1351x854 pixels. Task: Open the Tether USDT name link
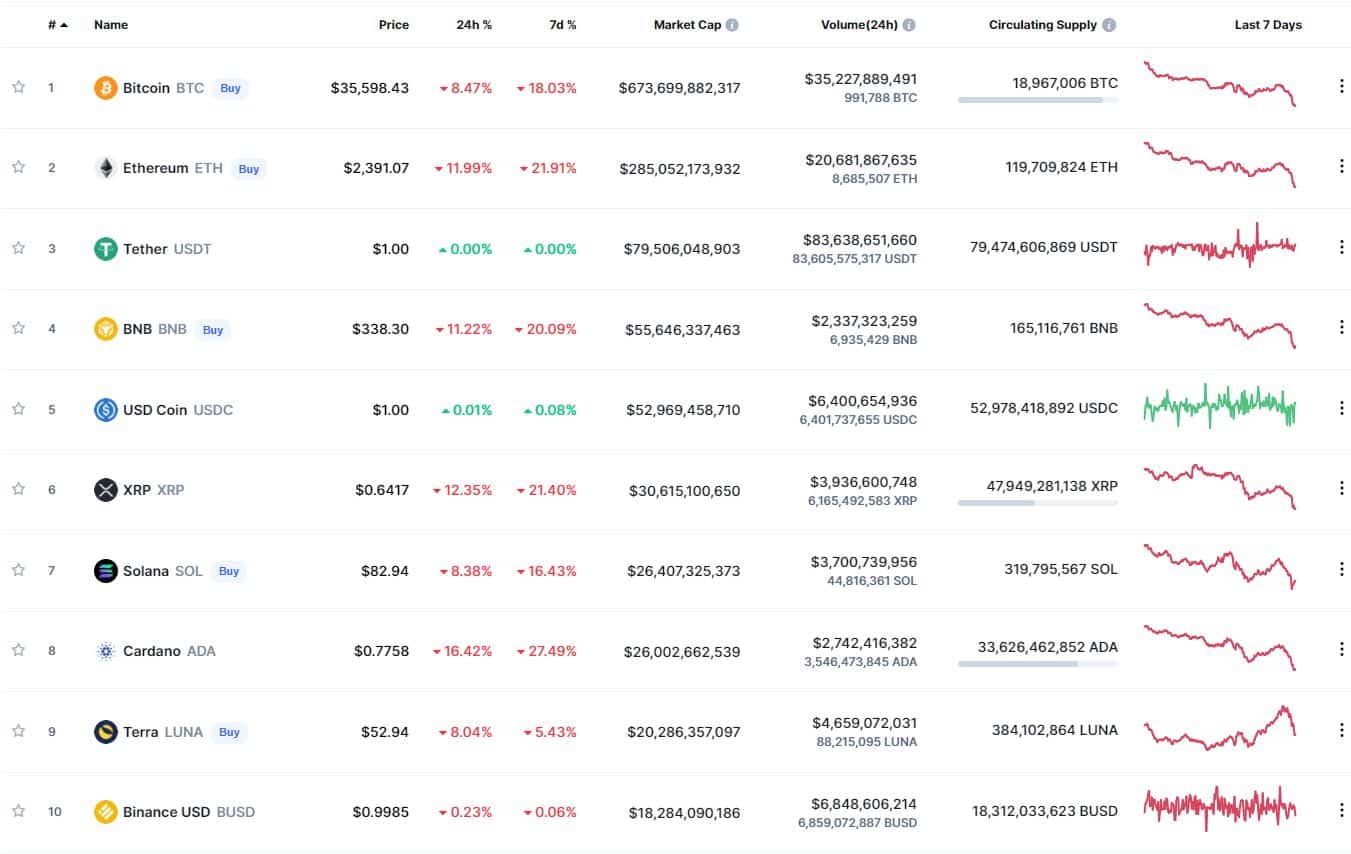pos(167,249)
